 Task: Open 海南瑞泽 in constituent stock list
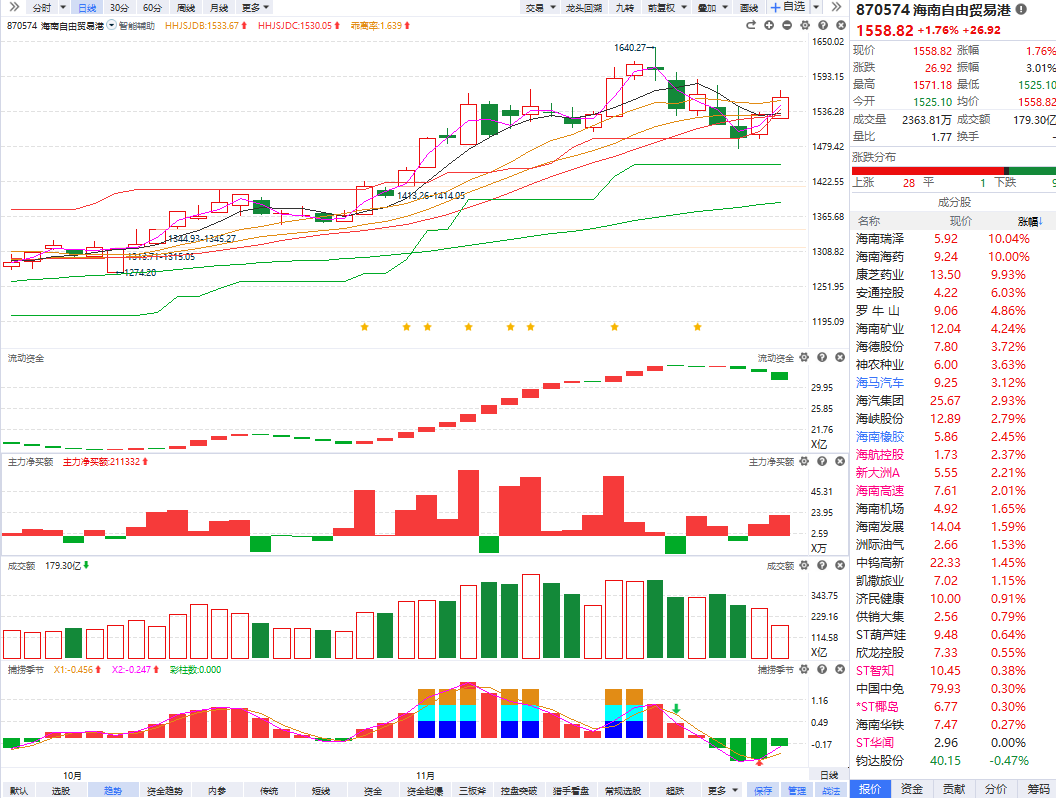pyautogui.click(x=880, y=239)
